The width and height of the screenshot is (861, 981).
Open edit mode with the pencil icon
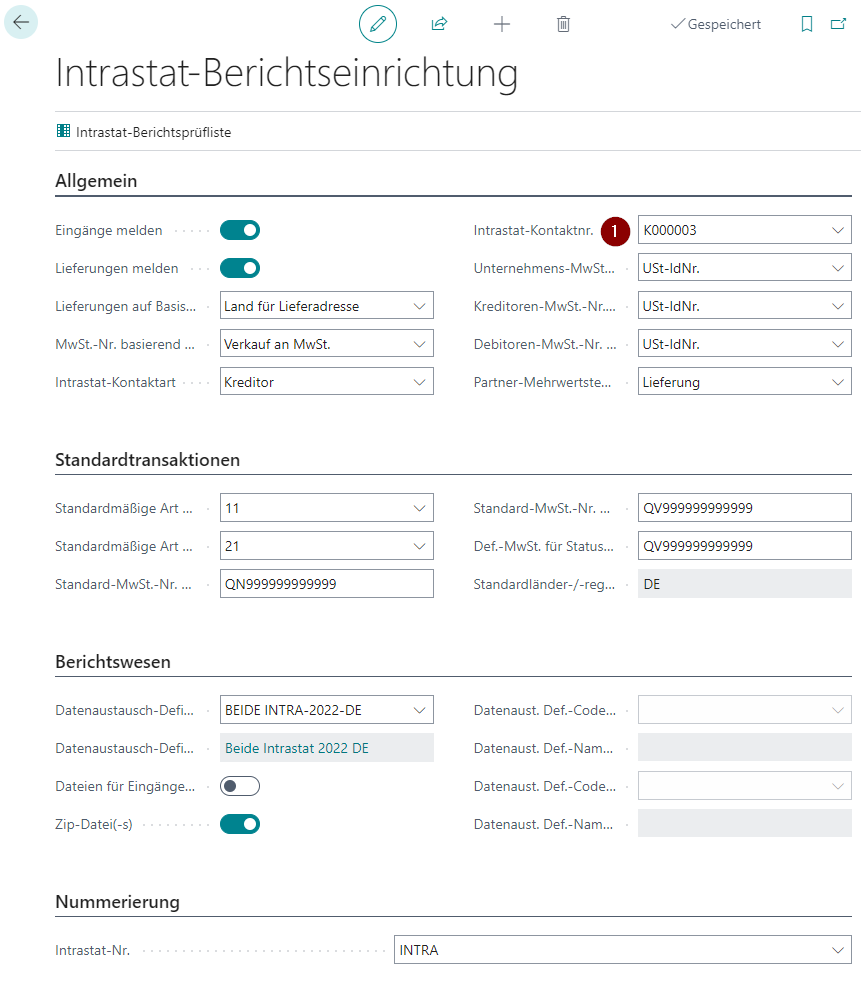click(x=377, y=22)
